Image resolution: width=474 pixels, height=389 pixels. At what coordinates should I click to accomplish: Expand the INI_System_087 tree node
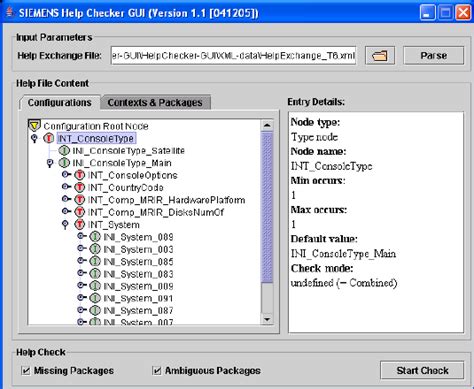(x=82, y=310)
